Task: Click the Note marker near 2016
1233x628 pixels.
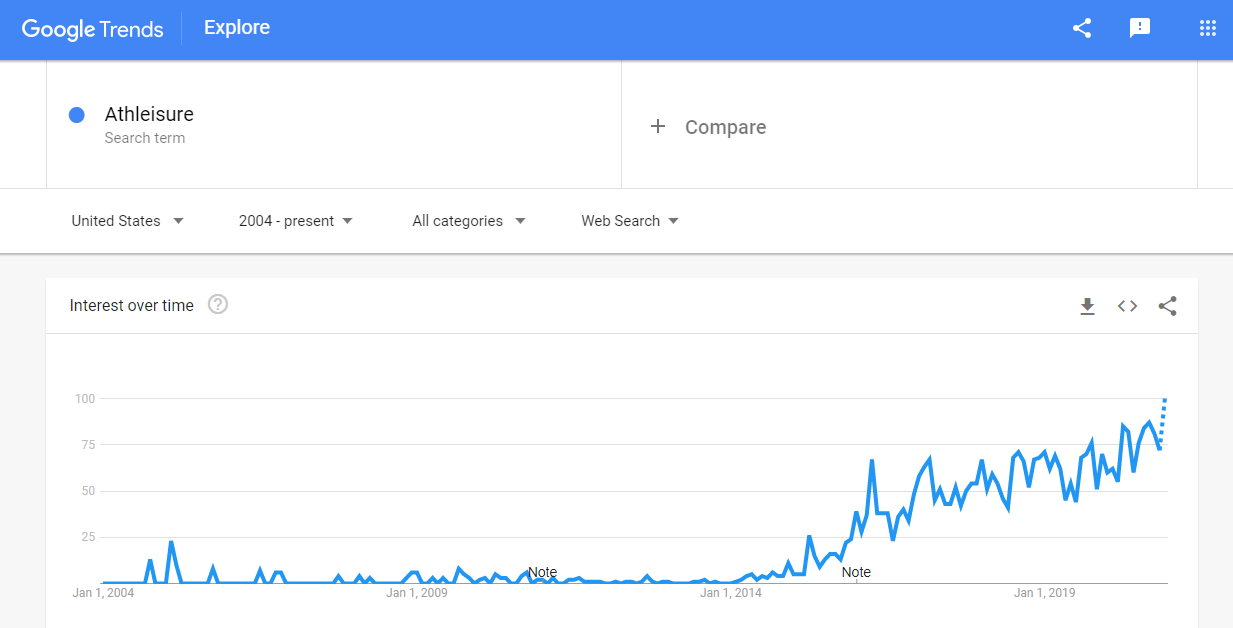Action: pyautogui.click(x=856, y=572)
